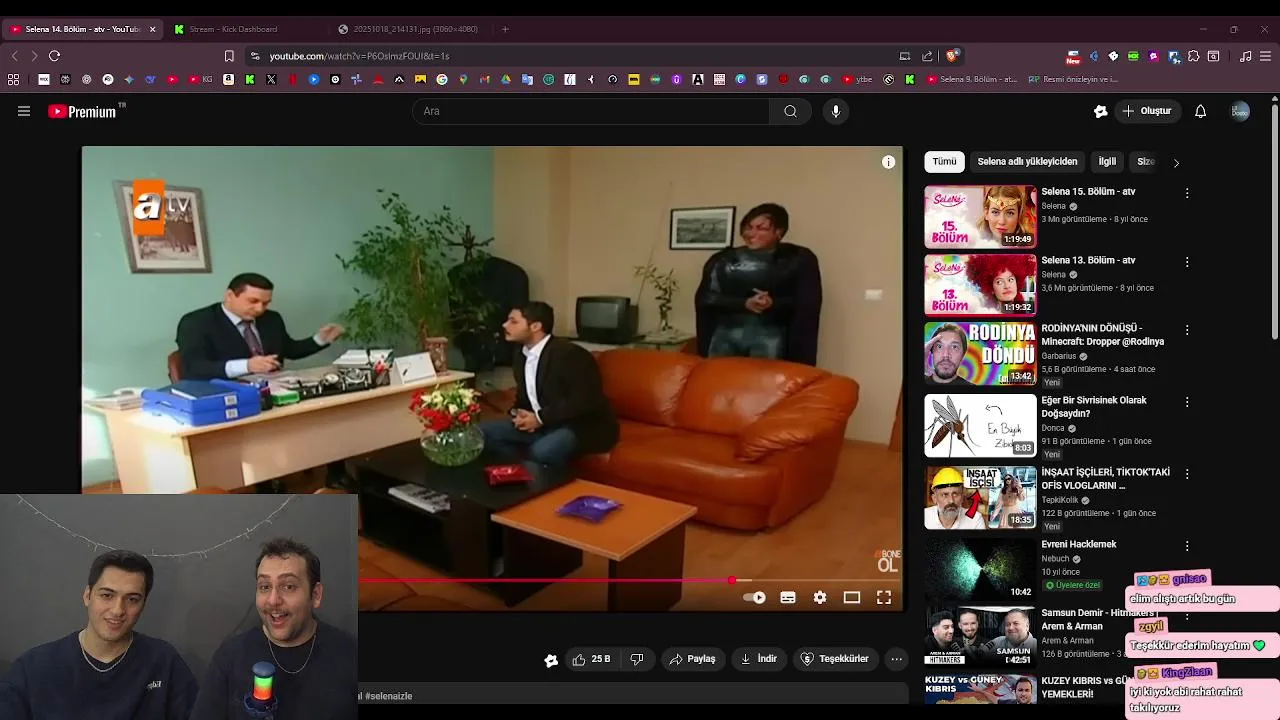The height and width of the screenshot is (720, 1280).
Task: Start voice search with microphone icon
Action: (x=836, y=111)
